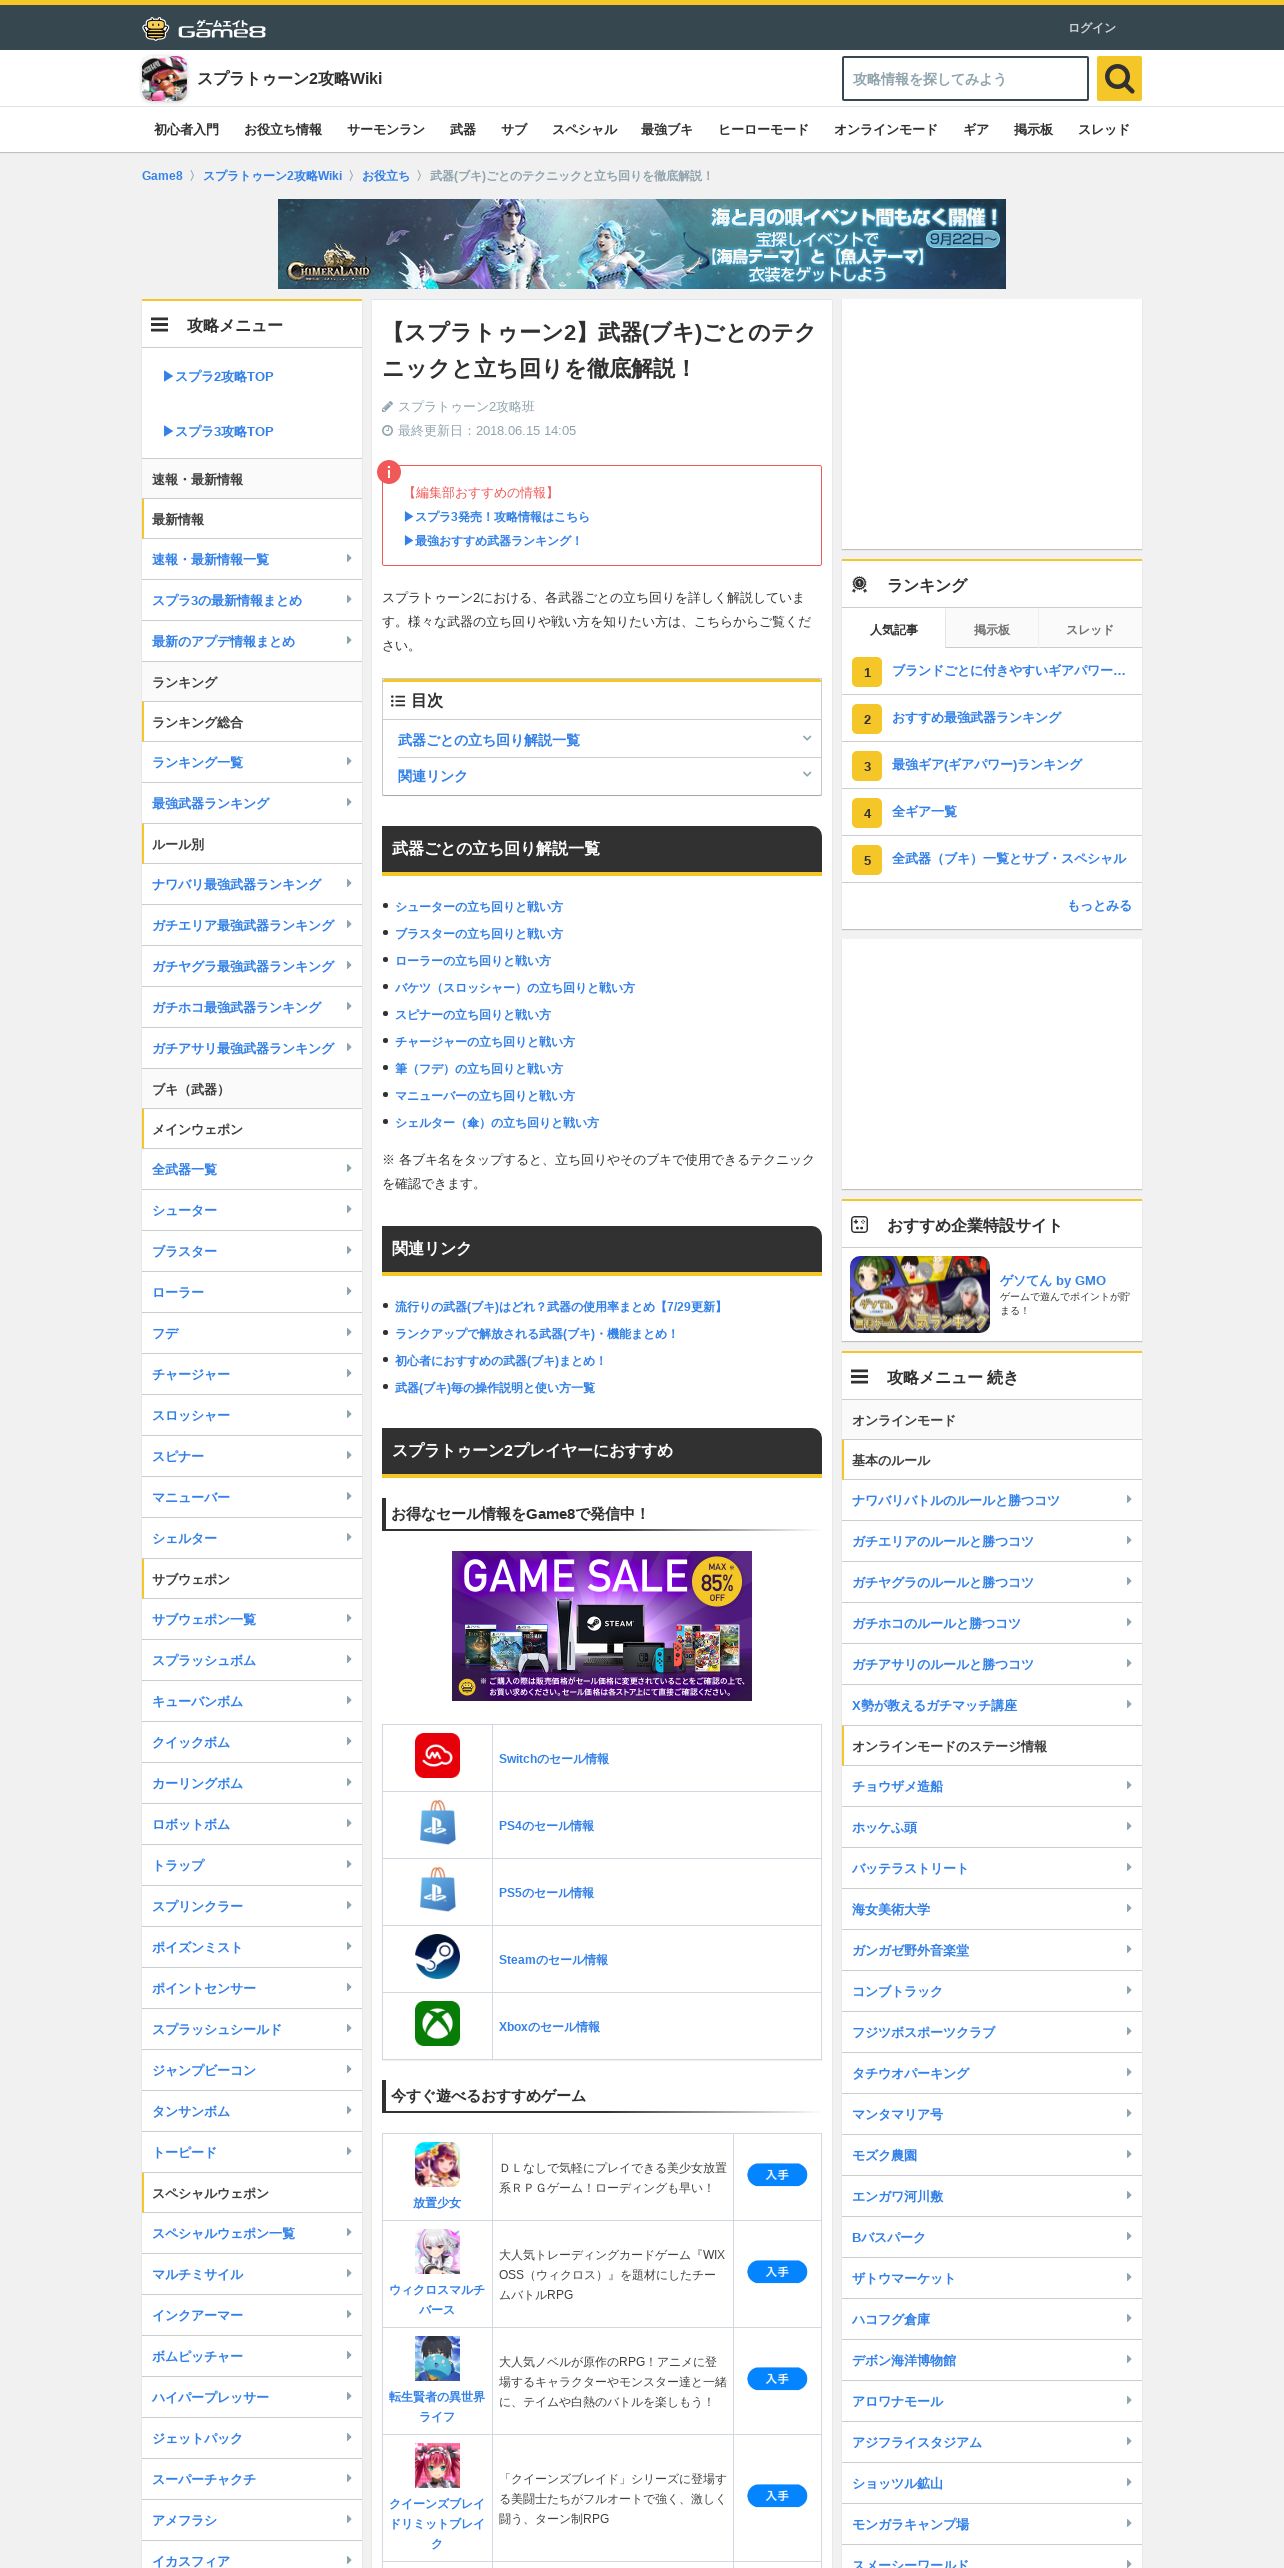Click arrow on チョウザメ造船 stage row
This screenshot has width=1284, height=2568.
tap(1129, 1786)
